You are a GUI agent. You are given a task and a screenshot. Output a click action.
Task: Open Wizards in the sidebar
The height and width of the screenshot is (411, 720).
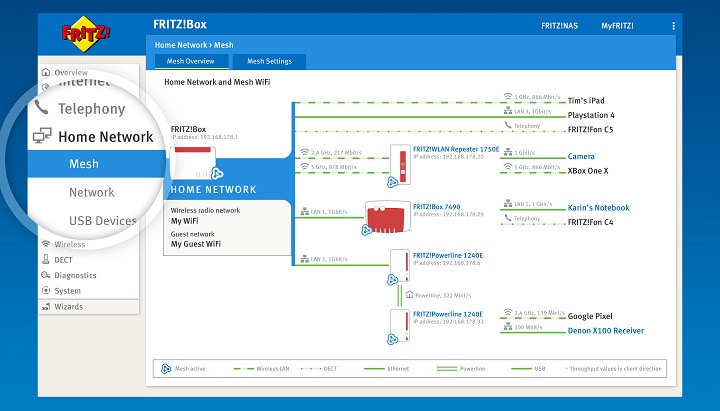click(69, 307)
